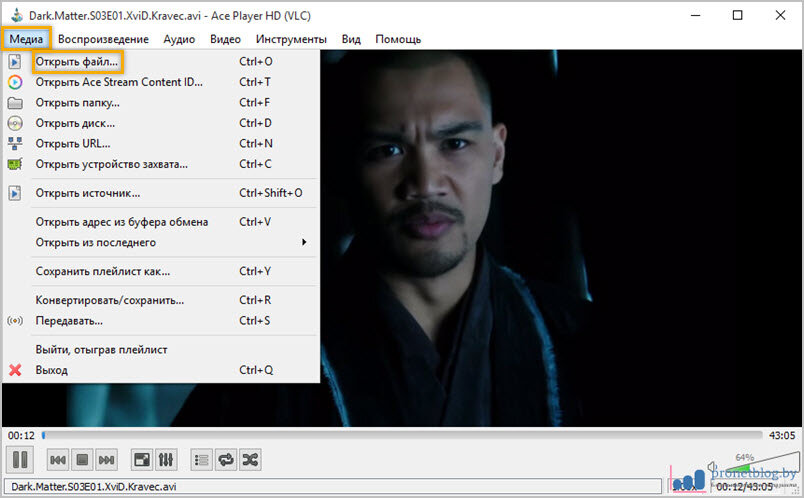The width and height of the screenshot is (804, 498).
Task: Choose Открыть источник... entry
Action: coord(161,193)
